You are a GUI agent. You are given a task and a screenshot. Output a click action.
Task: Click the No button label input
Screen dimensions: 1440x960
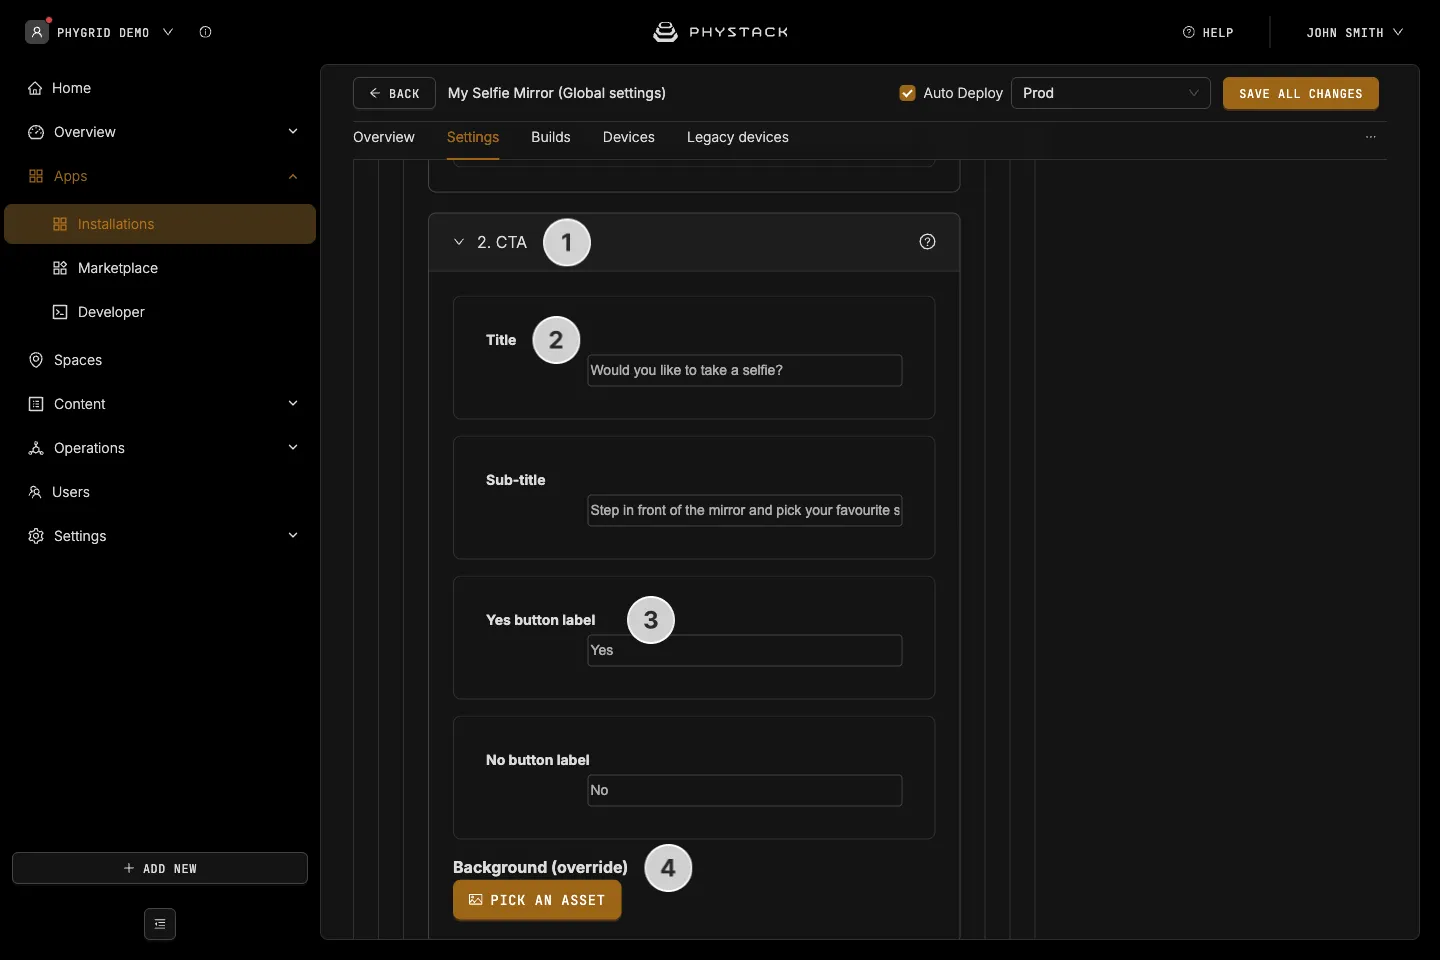(745, 790)
